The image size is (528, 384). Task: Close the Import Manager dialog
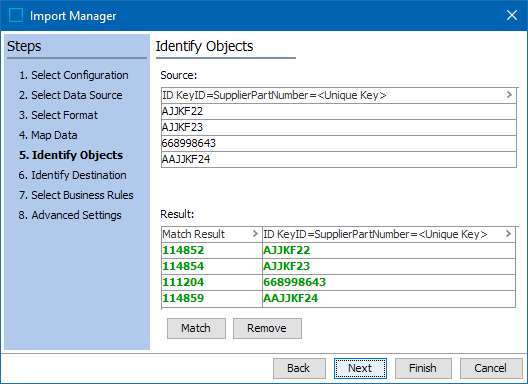point(512,15)
